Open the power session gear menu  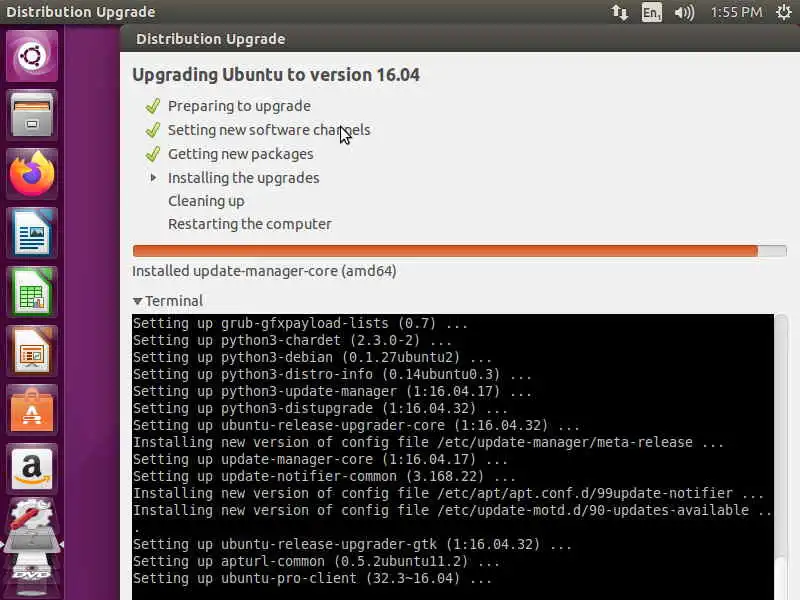[784, 12]
